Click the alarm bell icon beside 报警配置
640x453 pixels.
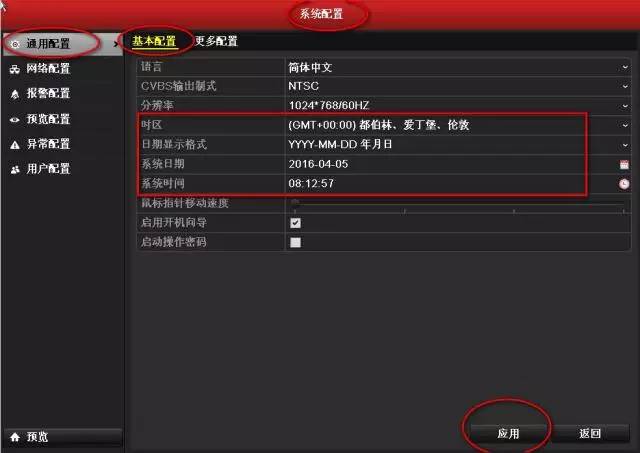[15, 95]
